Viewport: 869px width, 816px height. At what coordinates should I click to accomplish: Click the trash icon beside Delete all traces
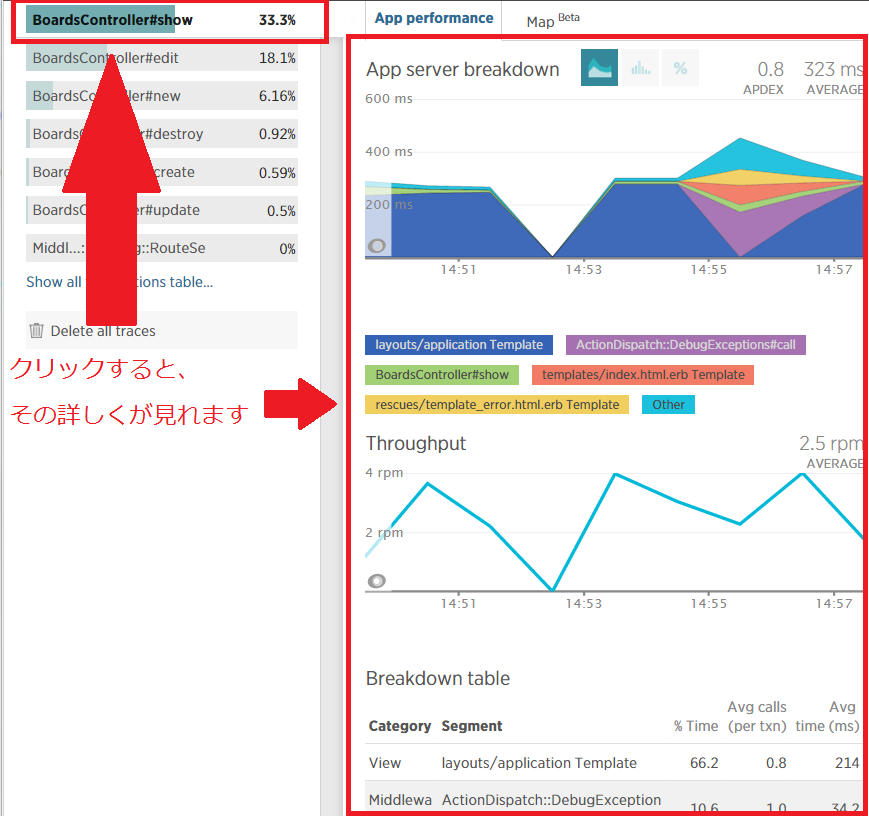click(x=37, y=331)
